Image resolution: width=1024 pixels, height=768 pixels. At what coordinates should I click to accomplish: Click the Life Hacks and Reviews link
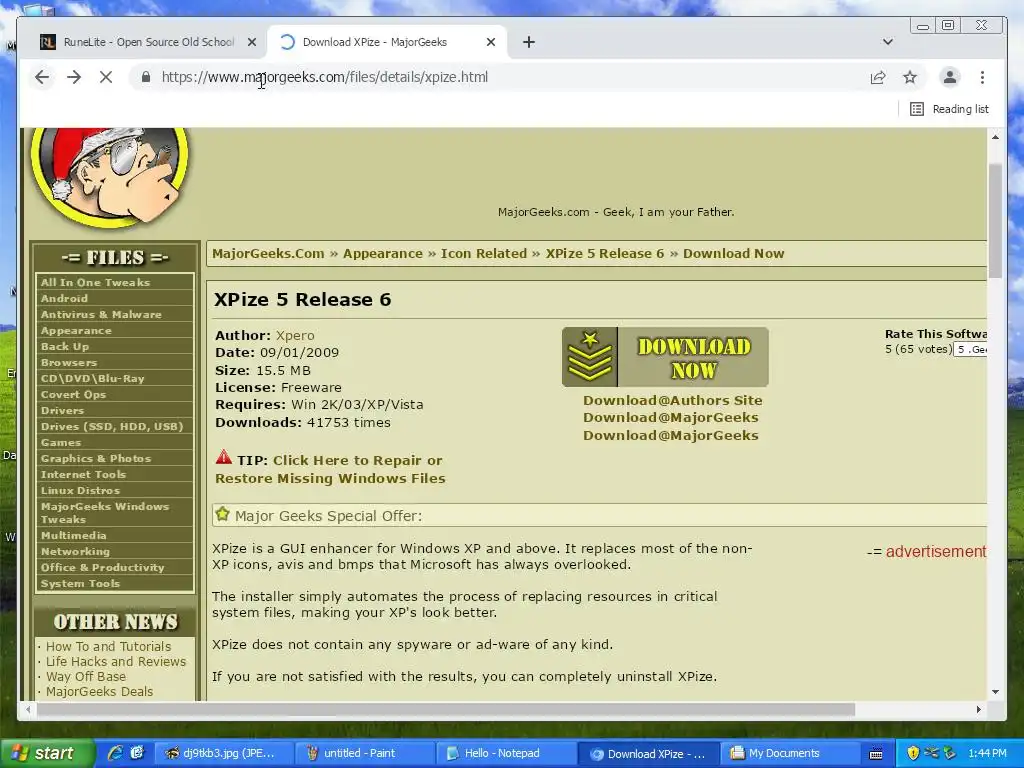116,662
